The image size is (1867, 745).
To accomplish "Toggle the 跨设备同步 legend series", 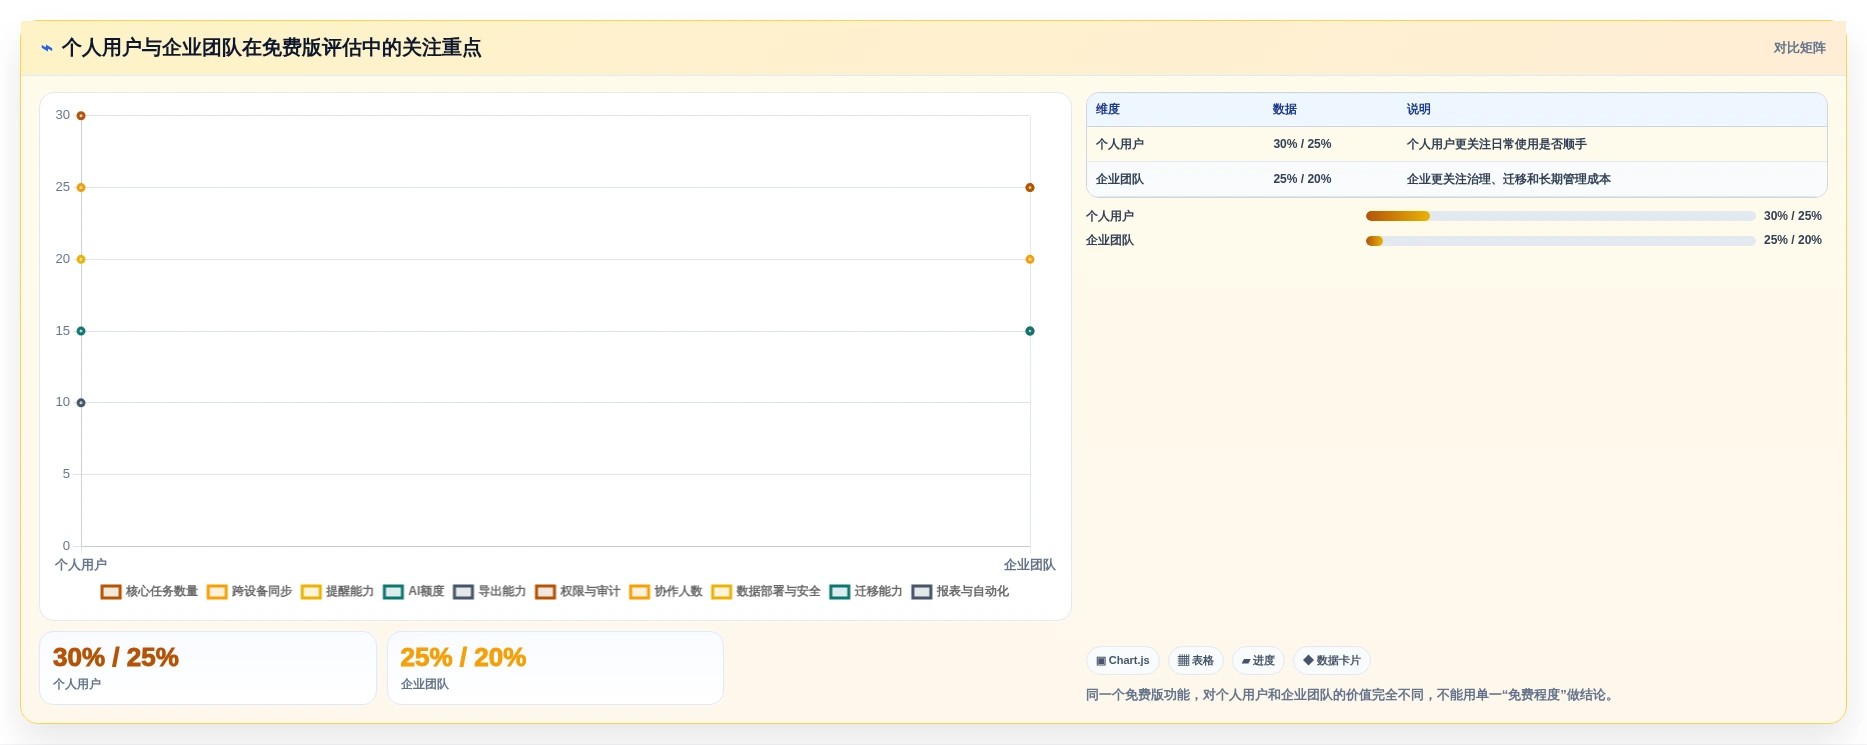I will click(x=249, y=592).
